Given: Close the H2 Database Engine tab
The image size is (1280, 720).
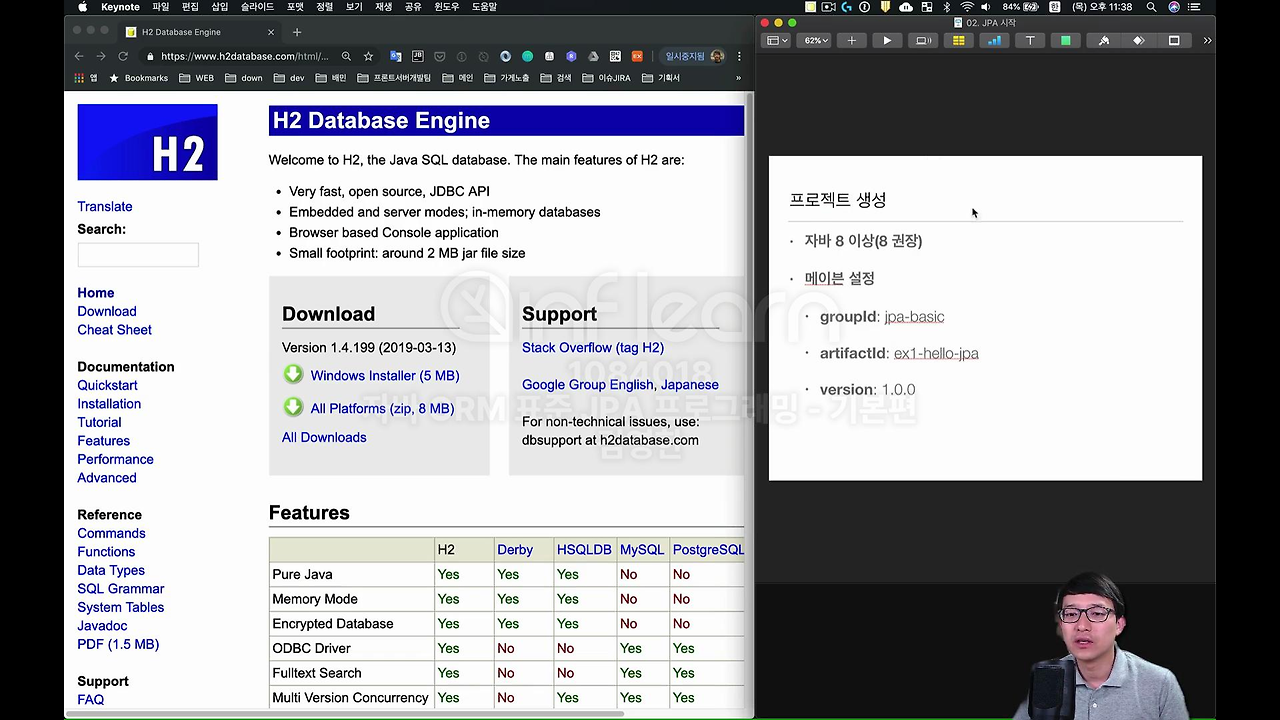Looking at the screenshot, I should click(270, 32).
